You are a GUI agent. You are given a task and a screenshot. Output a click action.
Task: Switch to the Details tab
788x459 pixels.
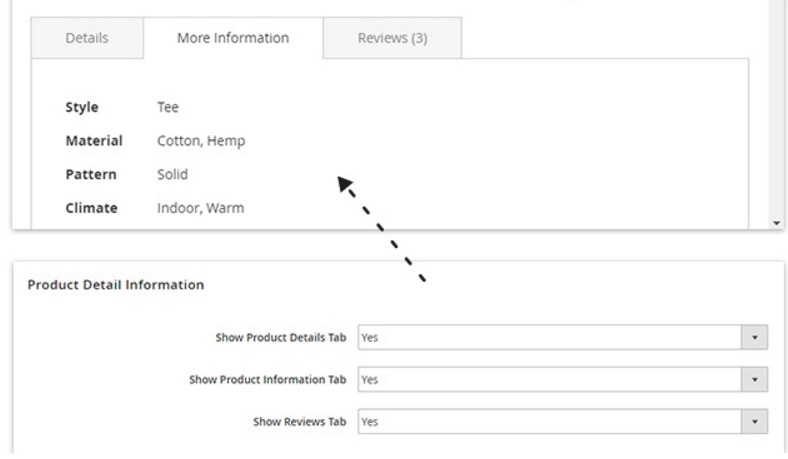click(x=87, y=38)
